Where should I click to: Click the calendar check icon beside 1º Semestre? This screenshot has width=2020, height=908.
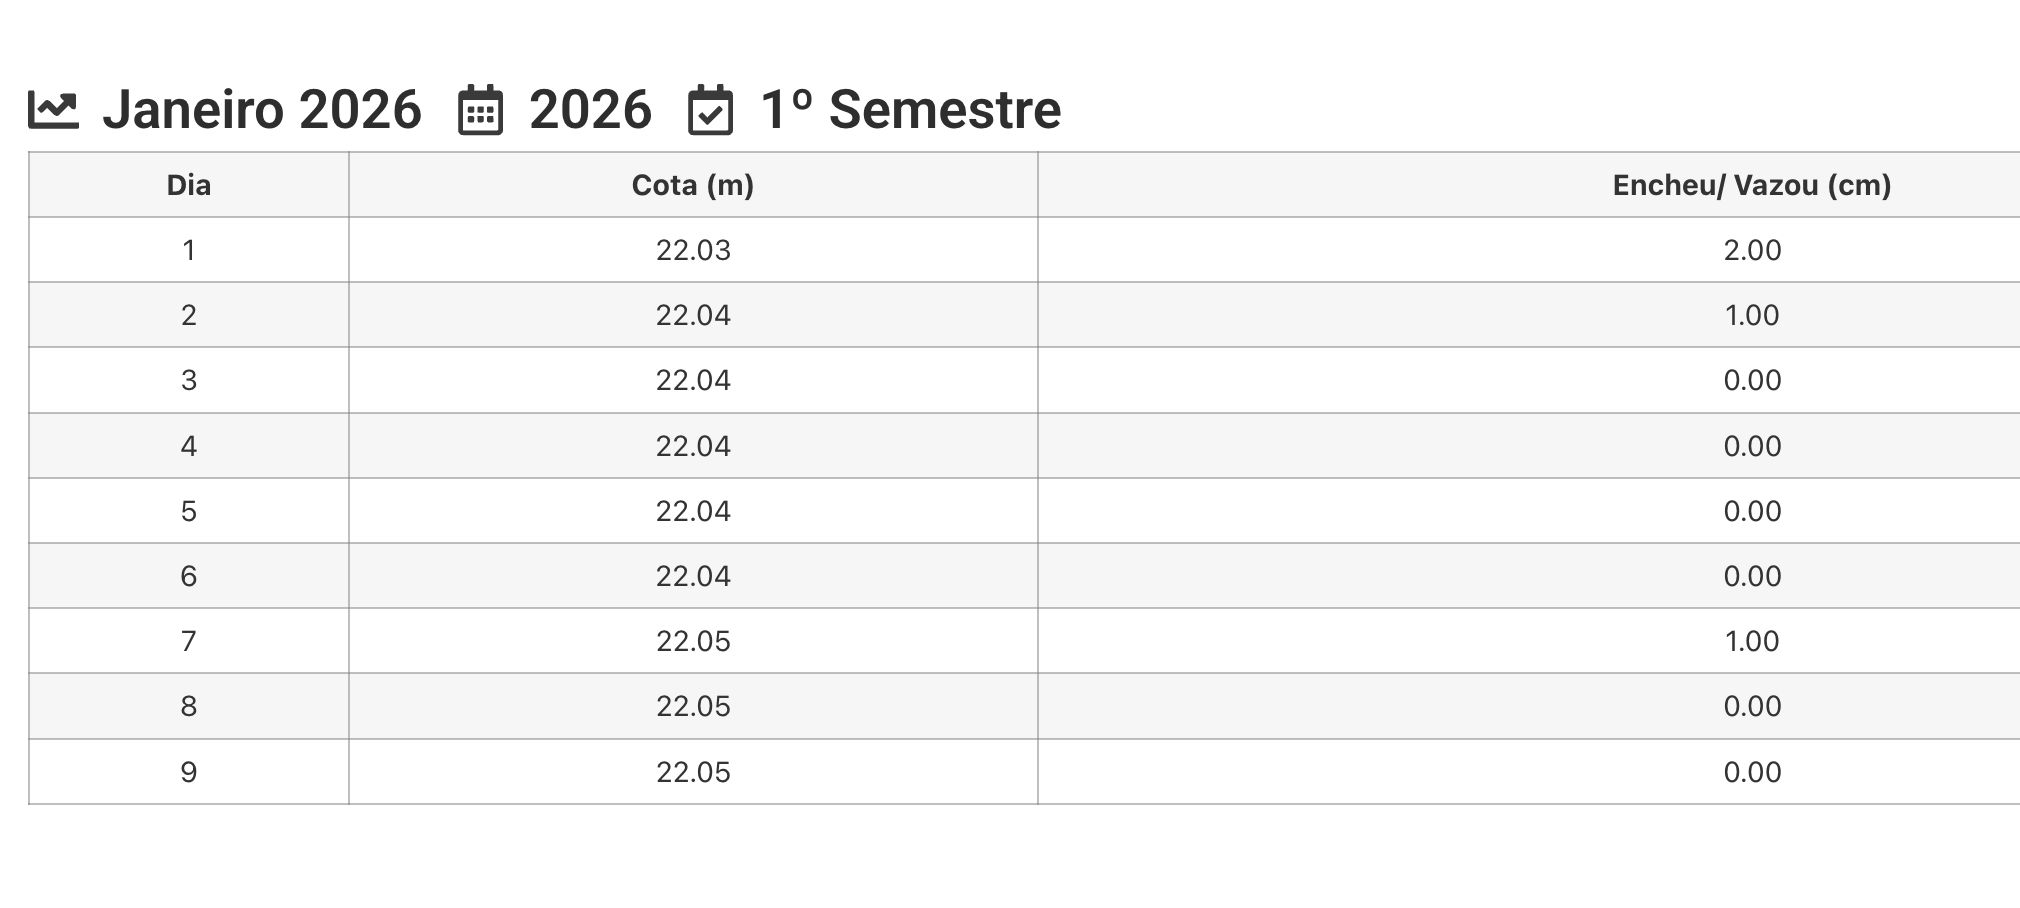(710, 110)
